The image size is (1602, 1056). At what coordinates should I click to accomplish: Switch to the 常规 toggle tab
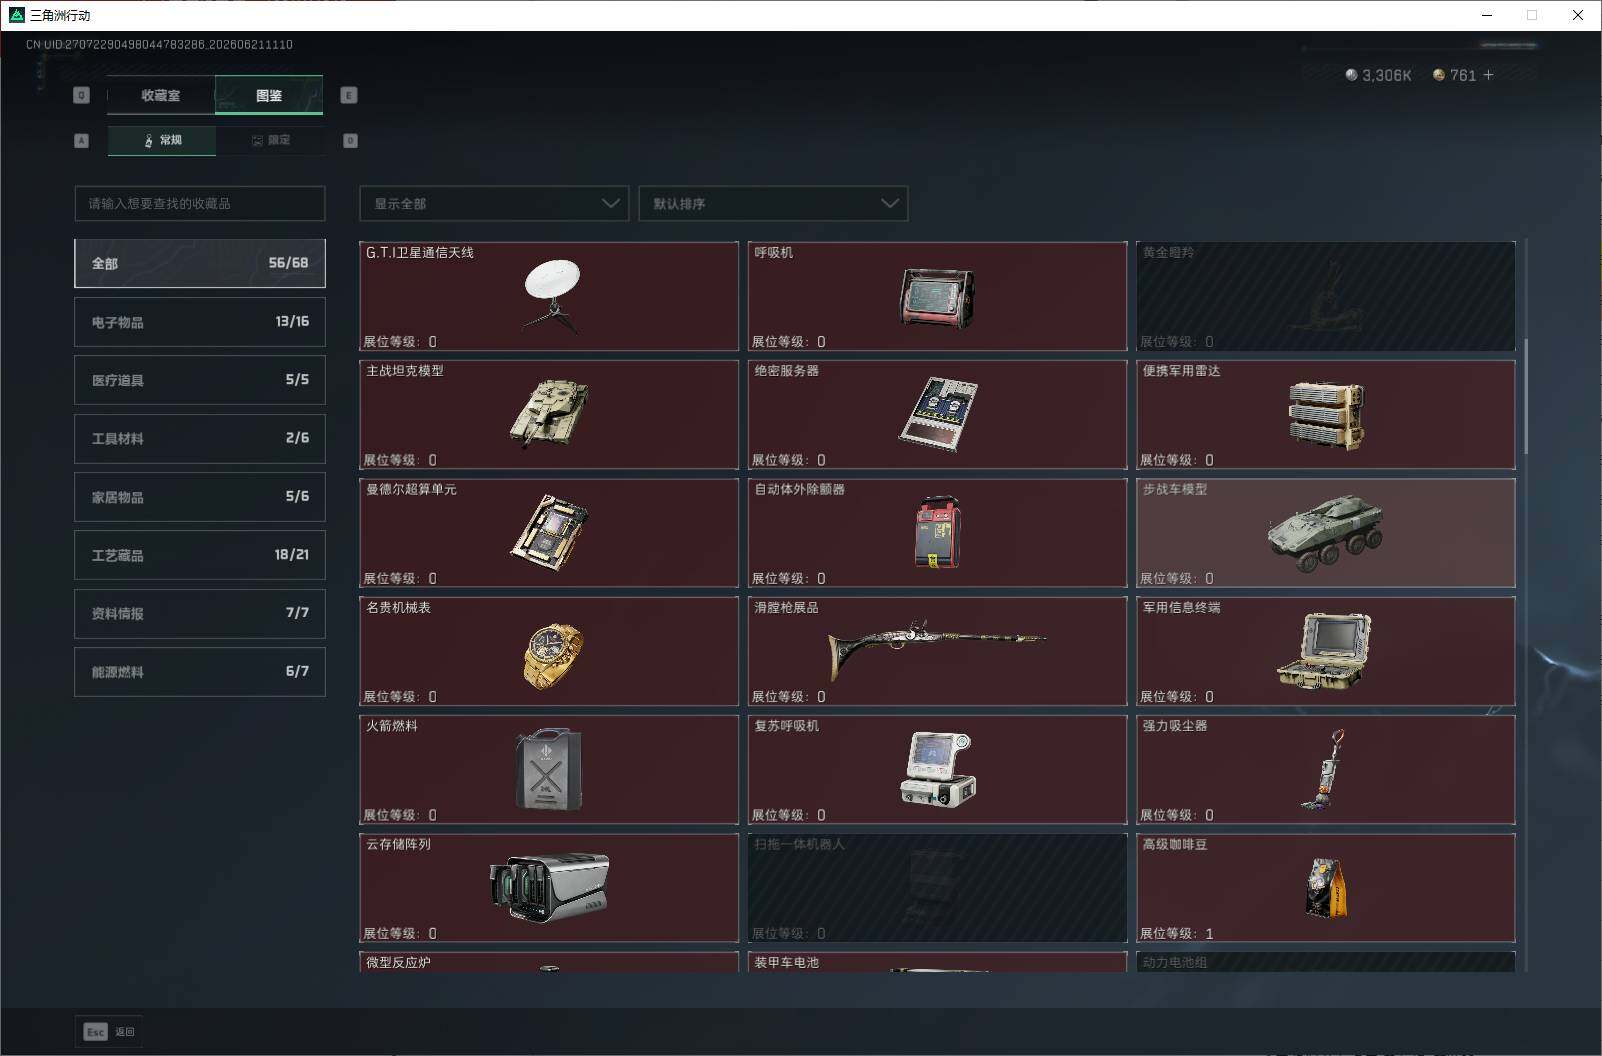pyautogui.click(x=162, y=140)
